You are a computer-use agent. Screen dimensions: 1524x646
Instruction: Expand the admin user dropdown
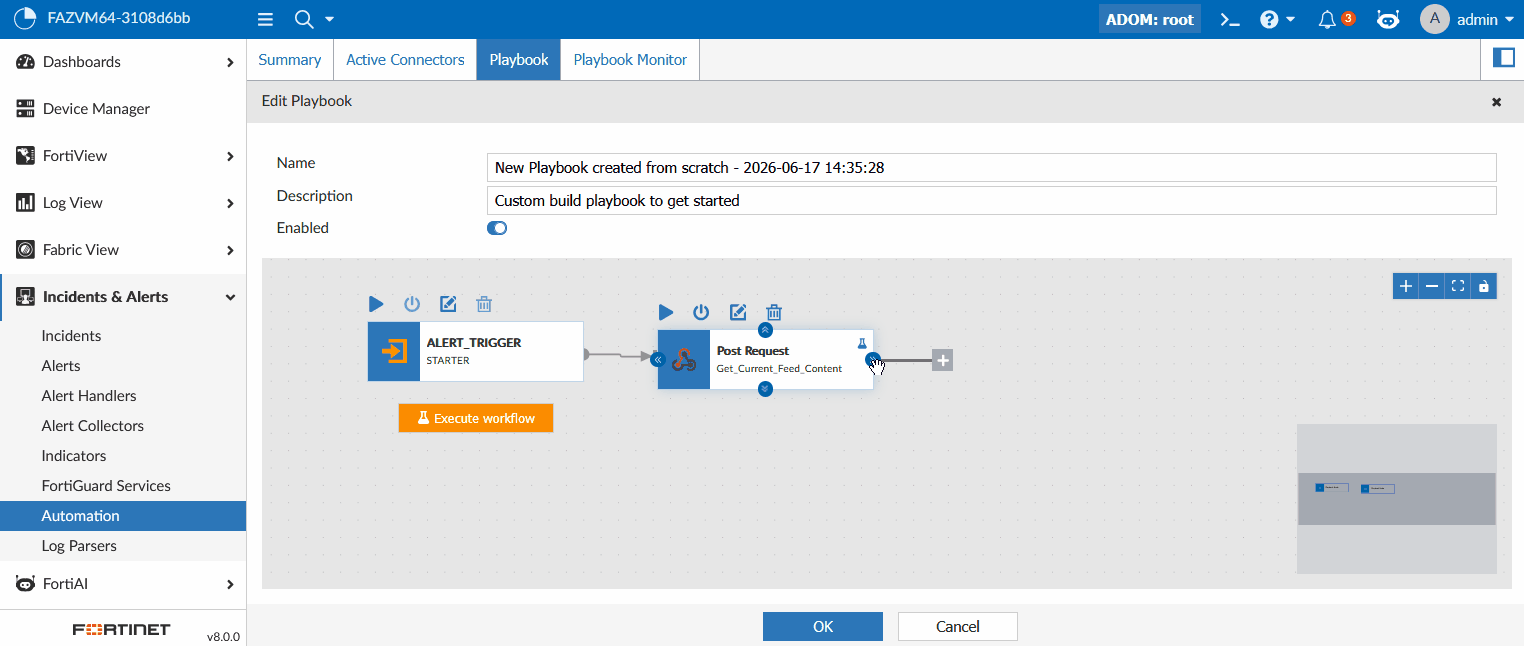pyautogui.click(x=1467, y=19)
